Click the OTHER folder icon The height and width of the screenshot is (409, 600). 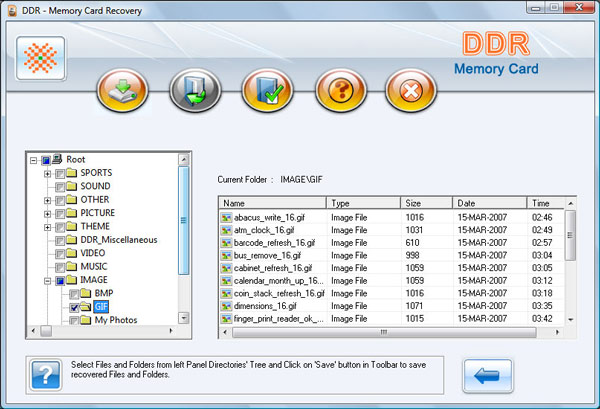(72, 199)
